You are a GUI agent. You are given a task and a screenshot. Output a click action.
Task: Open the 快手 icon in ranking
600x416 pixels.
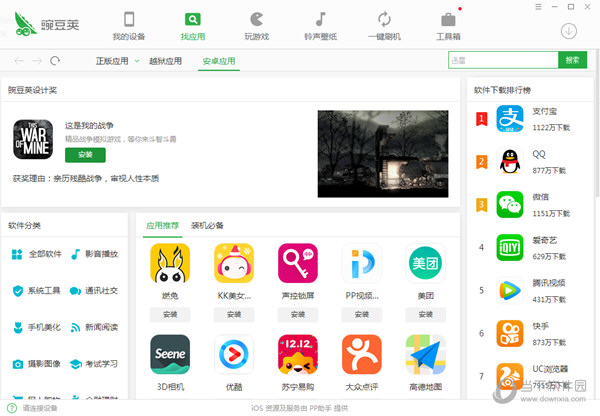[510, 333]
